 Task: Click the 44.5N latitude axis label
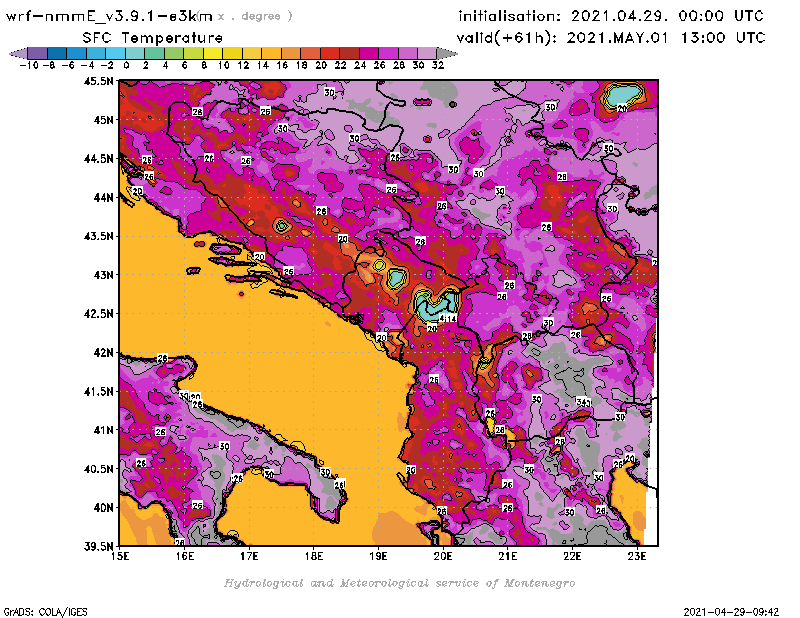[x=98, y=159]
